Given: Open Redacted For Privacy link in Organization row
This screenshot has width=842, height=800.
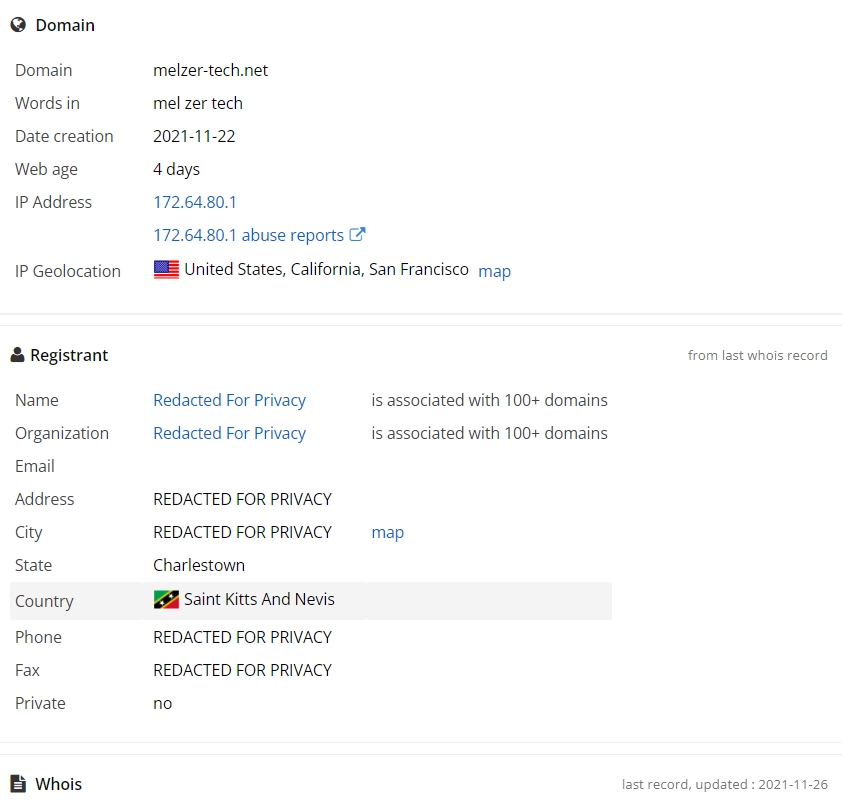Looking at the screenshot, I should pos(229,433).
